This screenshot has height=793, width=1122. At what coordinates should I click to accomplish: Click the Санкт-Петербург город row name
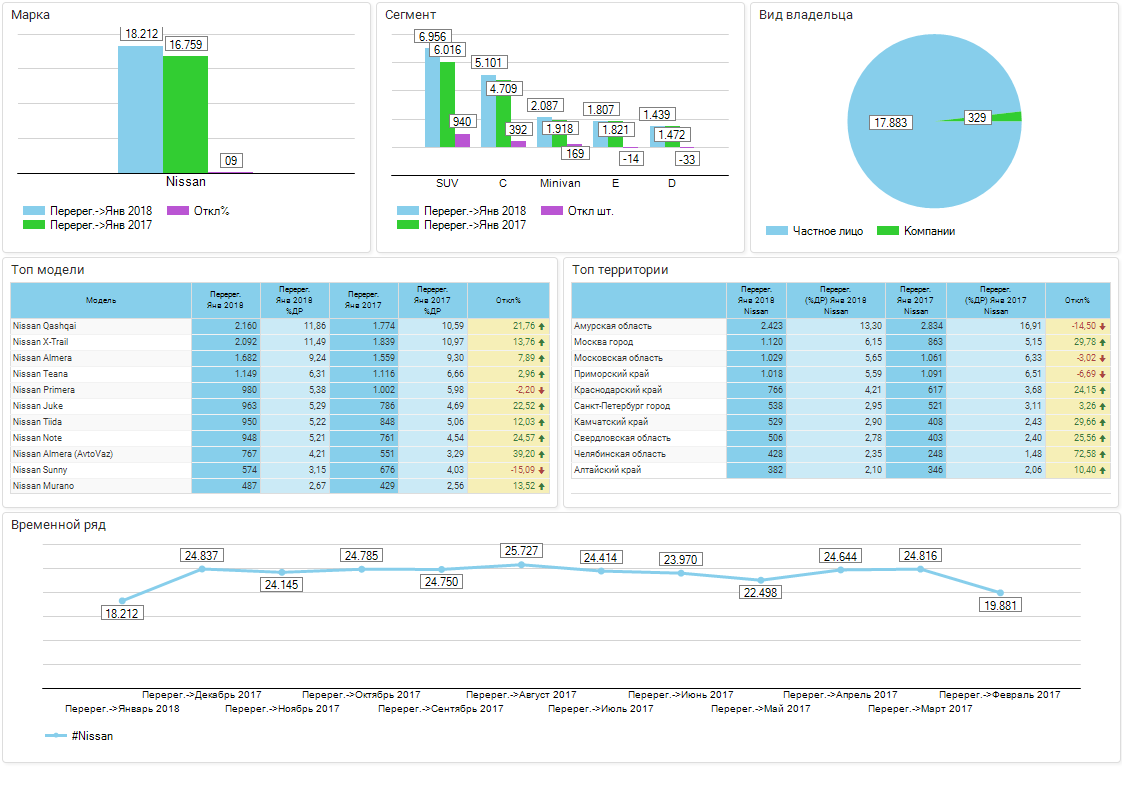point(622,407)
